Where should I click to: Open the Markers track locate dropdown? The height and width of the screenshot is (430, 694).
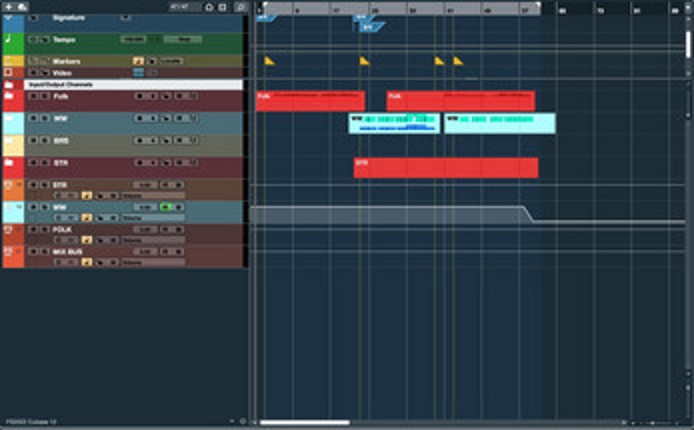point(171,61)
